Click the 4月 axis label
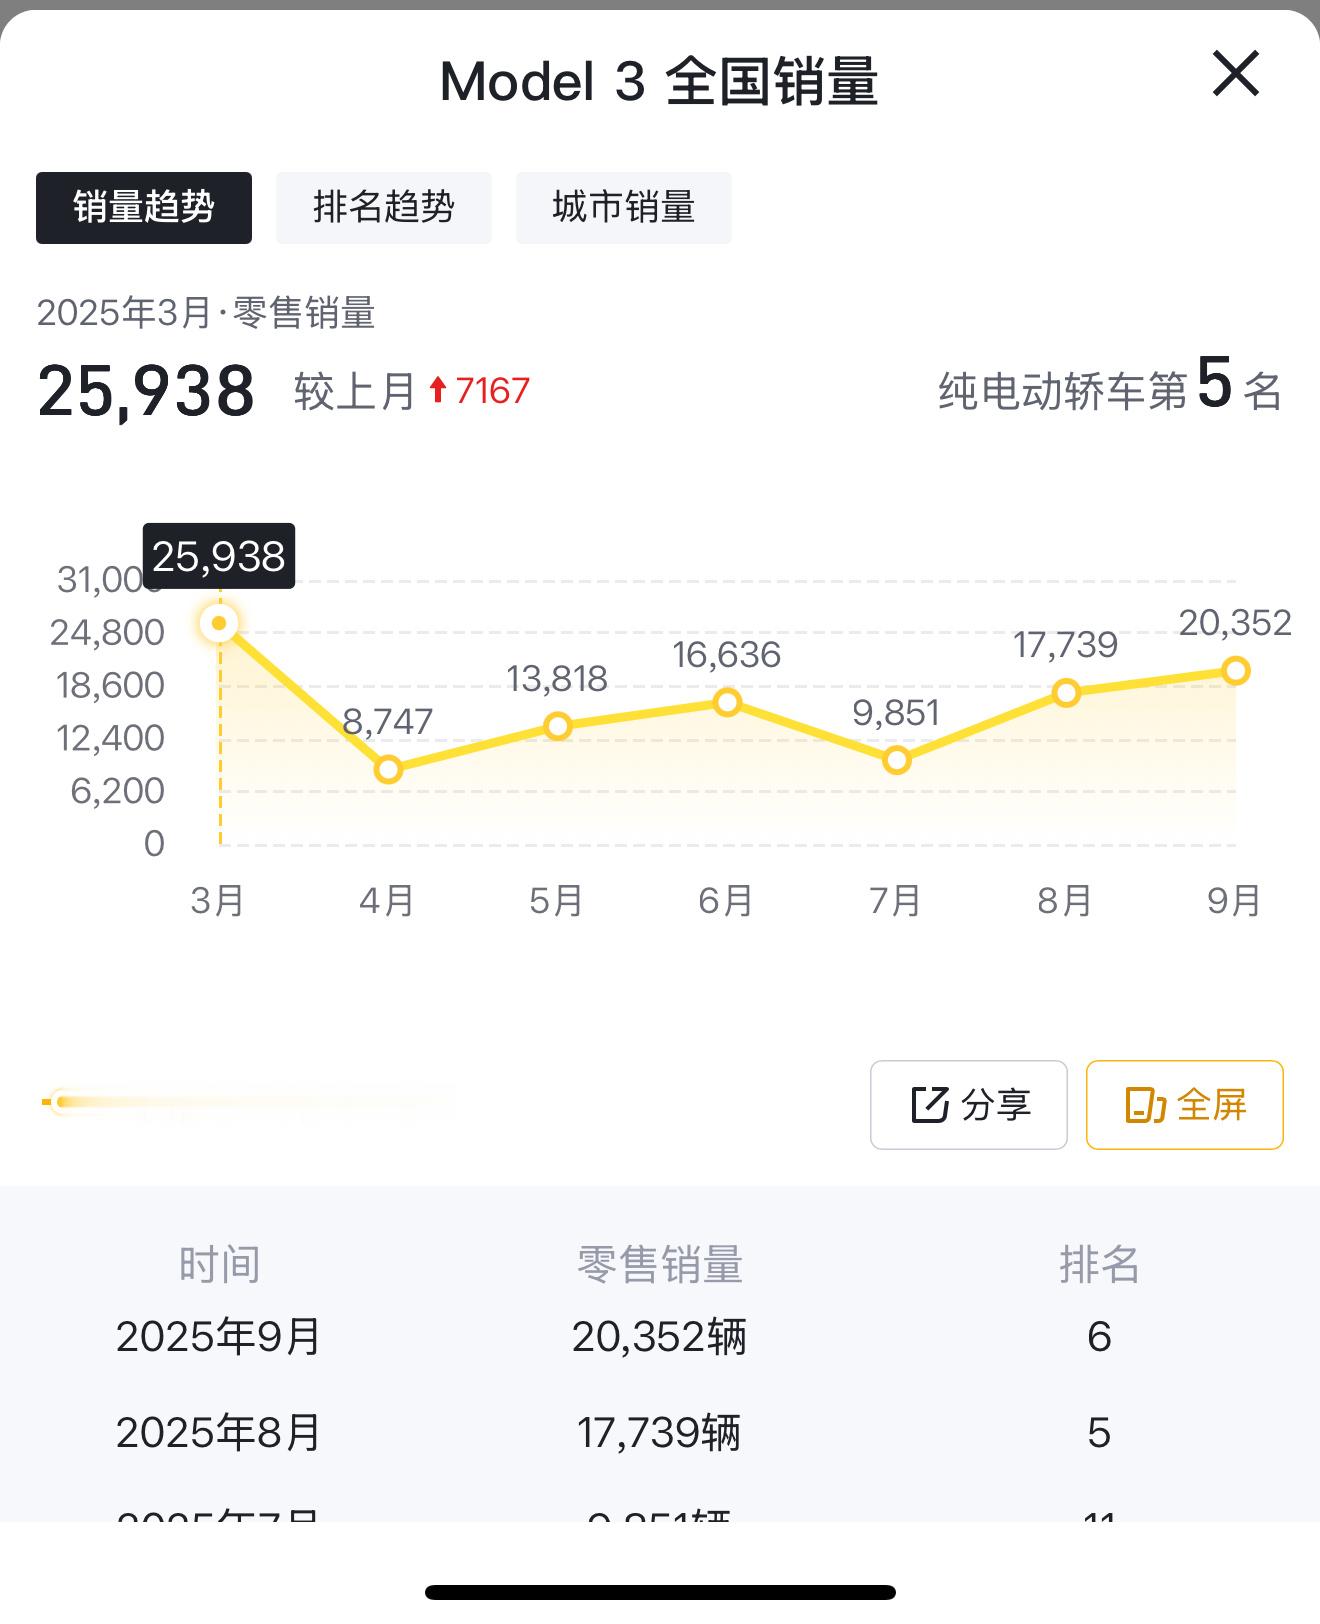1320x1624 pixels. point(388,901)
